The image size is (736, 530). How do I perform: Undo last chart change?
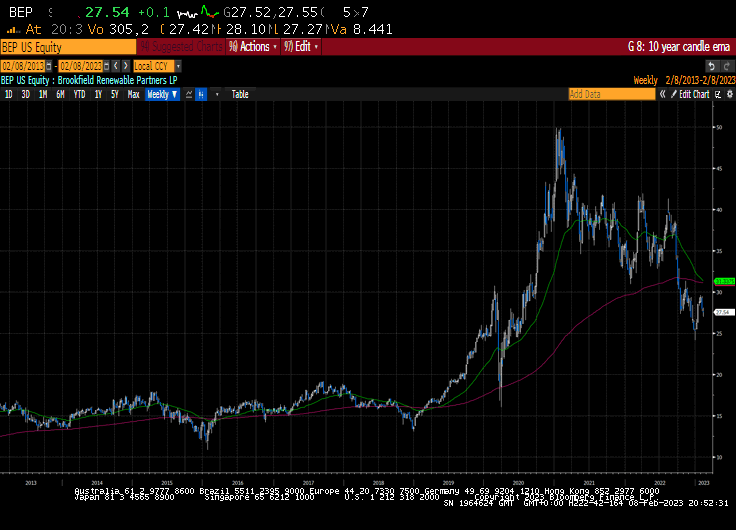(712, 66)
